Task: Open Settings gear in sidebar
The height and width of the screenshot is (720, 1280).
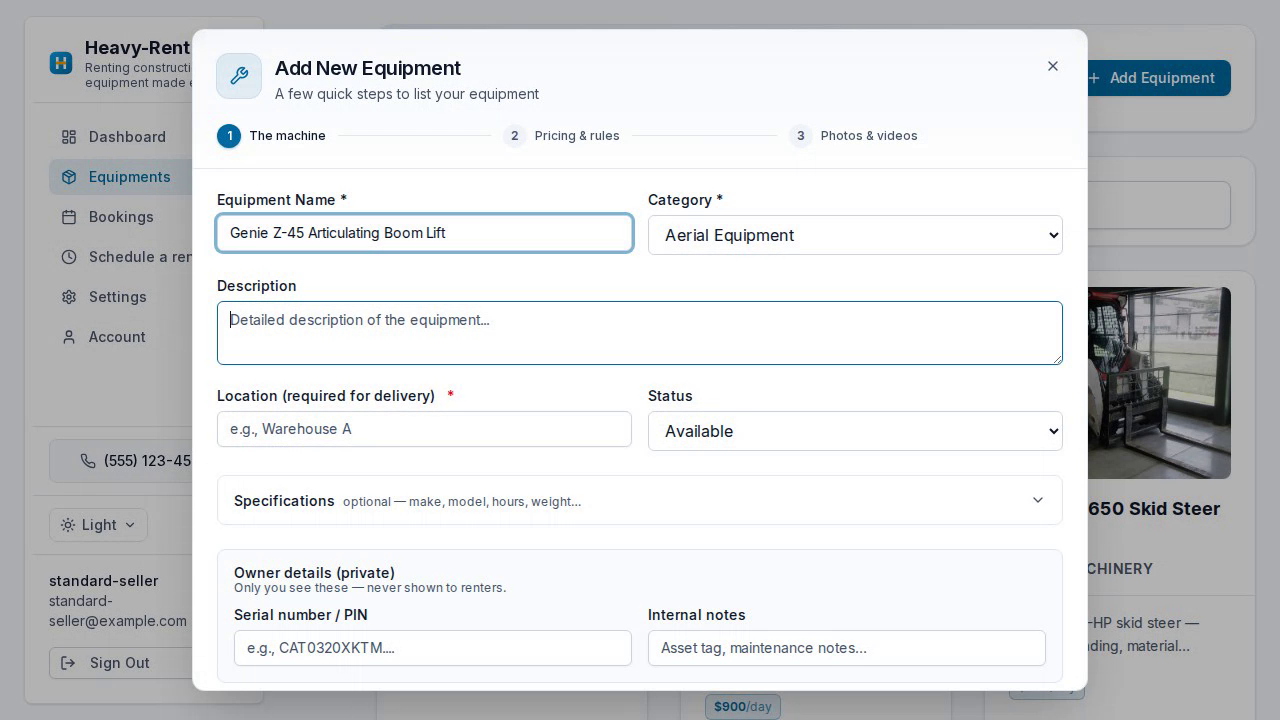Action: 69,297
